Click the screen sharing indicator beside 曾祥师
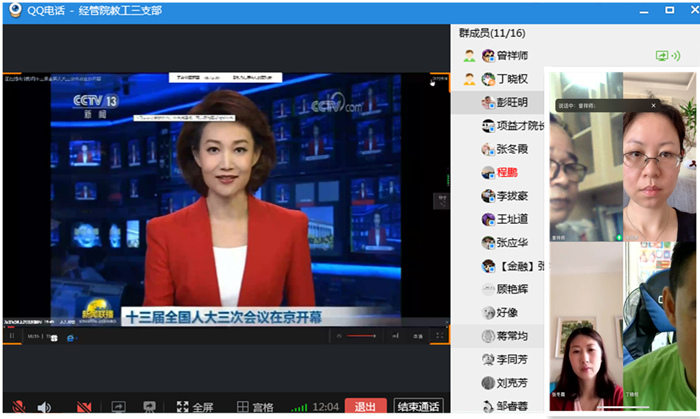700x419 pixels. pyautogui.click(x=661, y=56)
